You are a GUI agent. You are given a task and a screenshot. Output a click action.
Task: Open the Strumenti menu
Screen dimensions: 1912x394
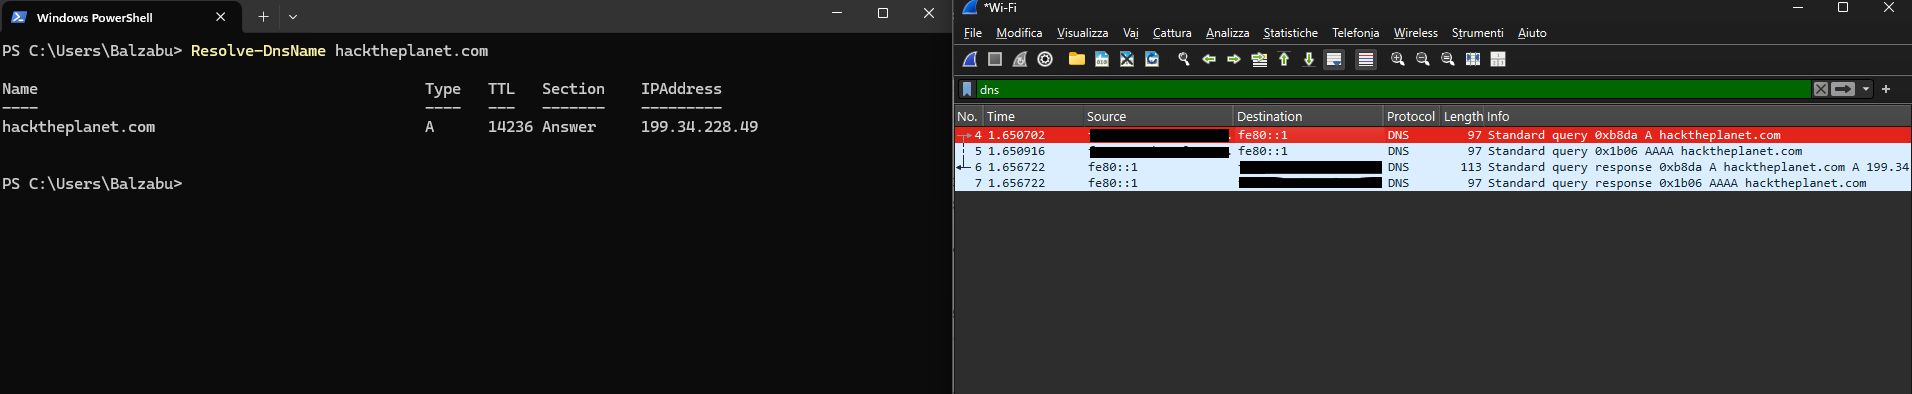click(1477, 33)
